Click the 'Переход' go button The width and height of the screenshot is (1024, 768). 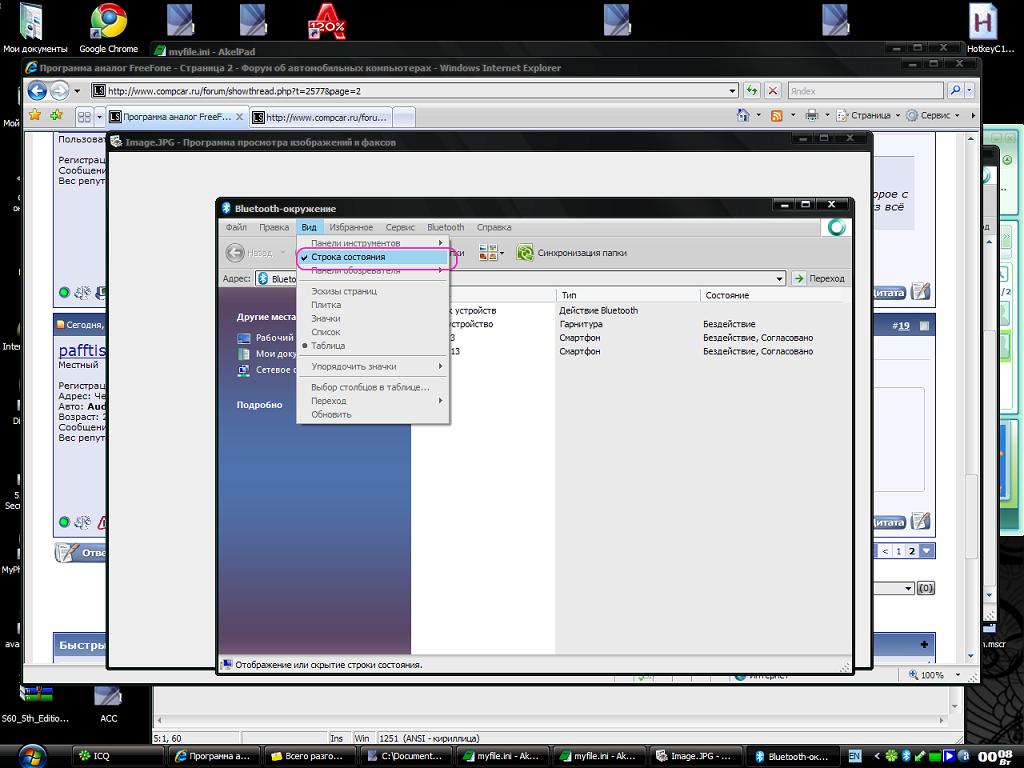(819, 279)
